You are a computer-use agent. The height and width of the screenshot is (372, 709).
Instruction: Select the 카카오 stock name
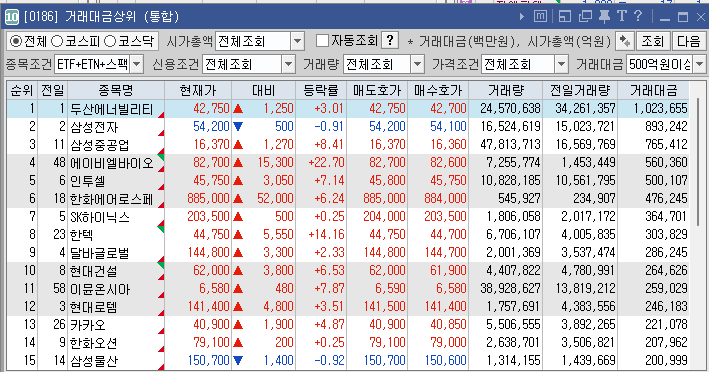pos(88,325)
